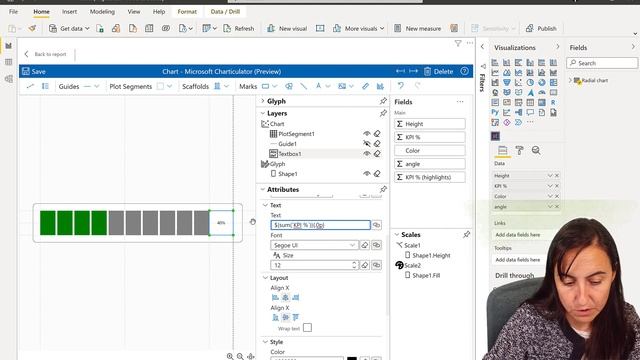This screenshot has height=360, width=640.
Task: Toggle visibility of PlotSegment1 layer
Action: click(x=367, y=133)
